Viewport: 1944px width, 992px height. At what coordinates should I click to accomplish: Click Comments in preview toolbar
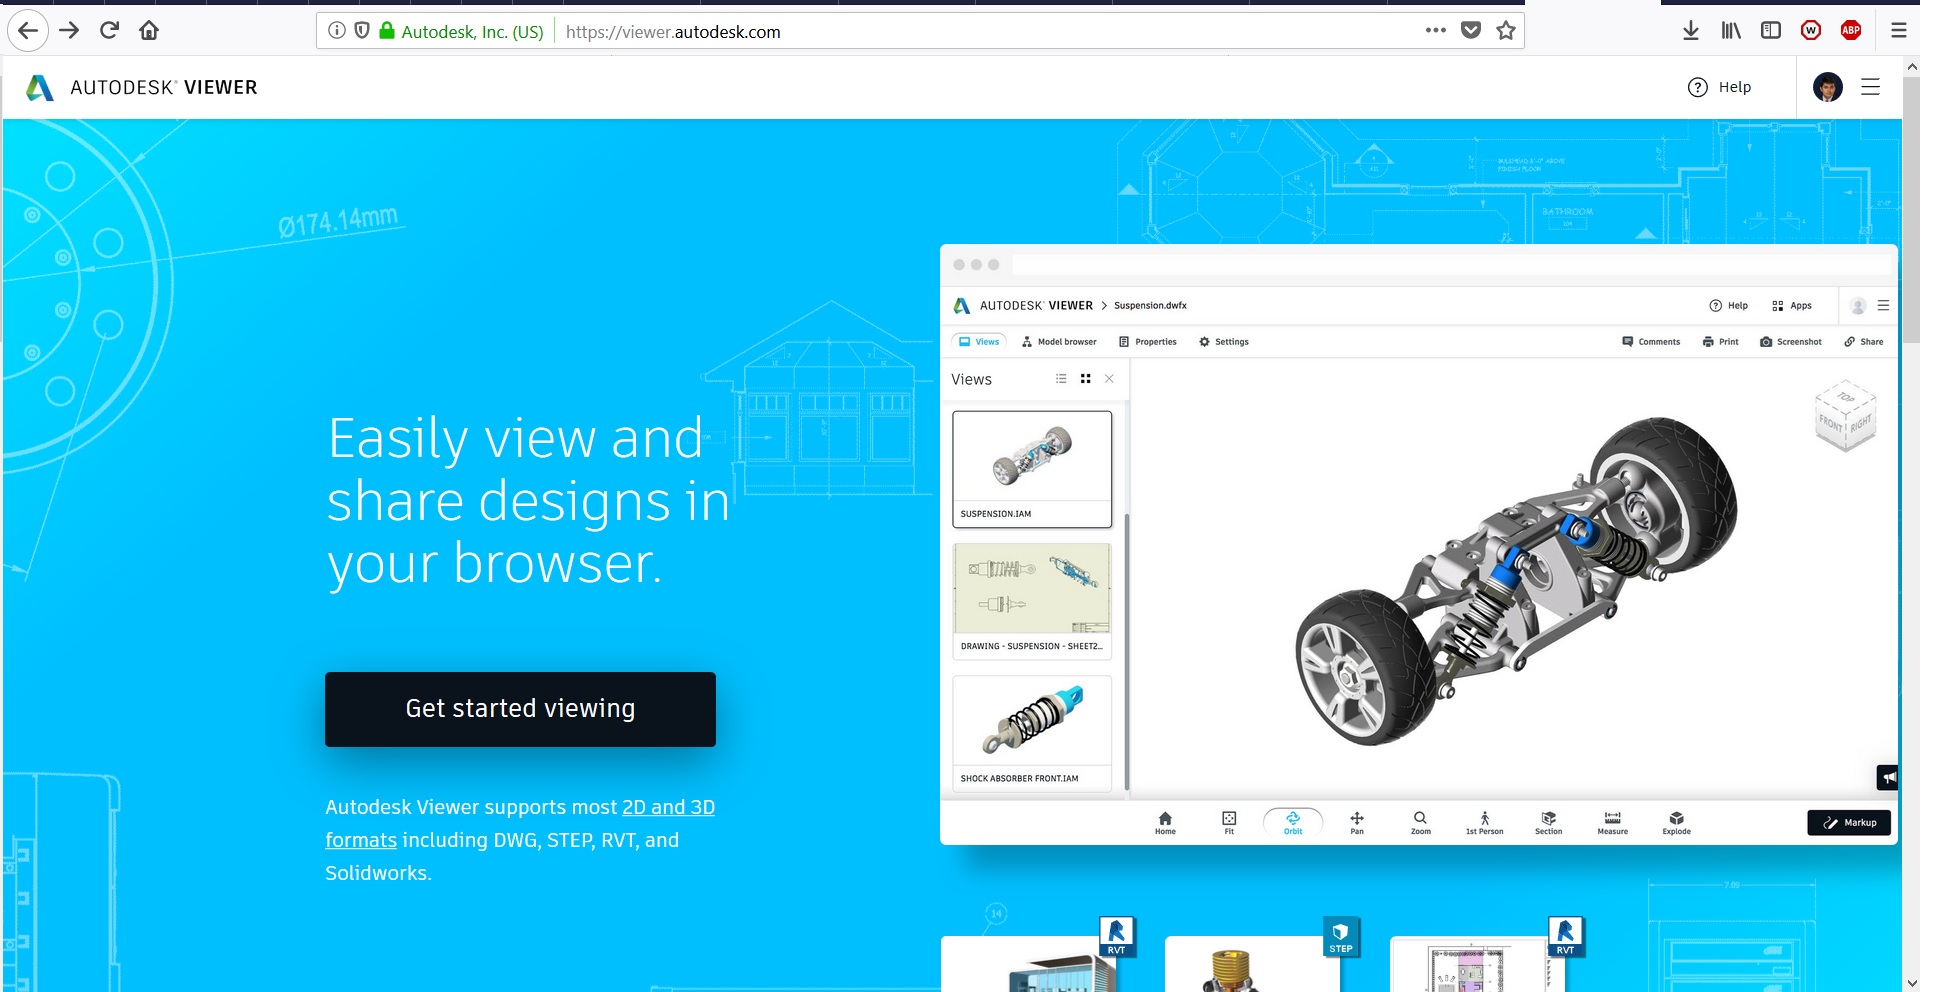pos(1651,342)
